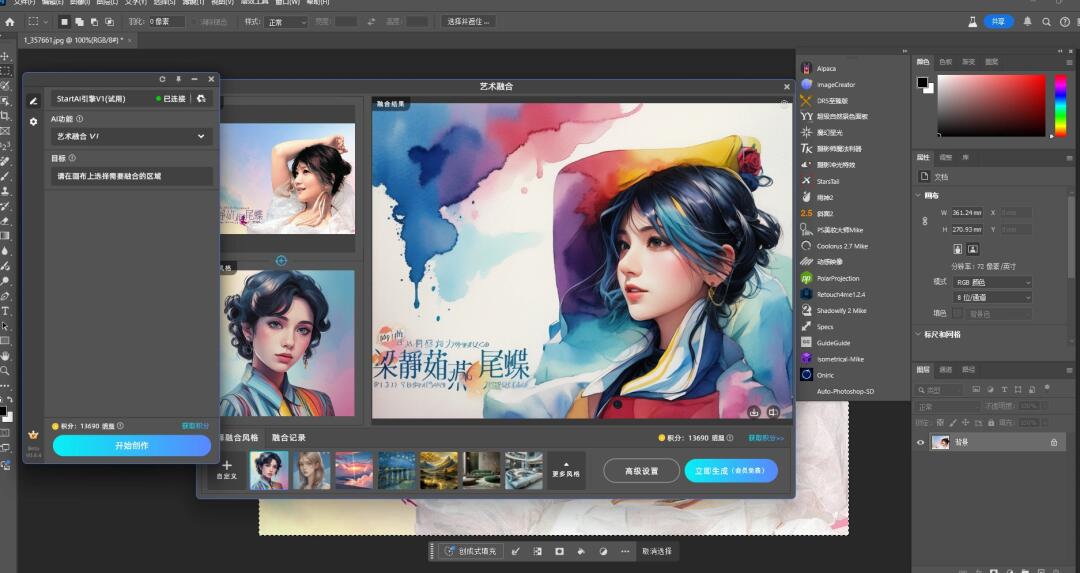This screenshot has width=1080, height=573.
Task: Click the compare icon on fusion result
Action: [x=773, y=412]
